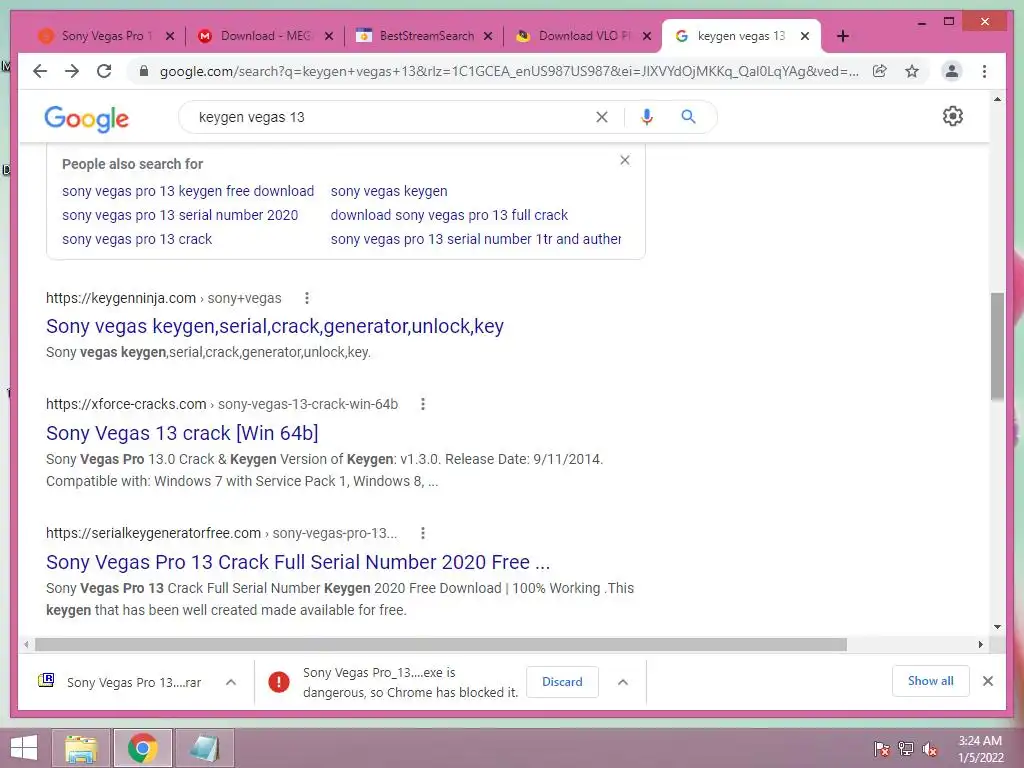Image resolution: width=1024 pixels, height=768 pixels.
Task: Search 'sony vegas pro 13 keygen free download'
Action: (188, 191)
